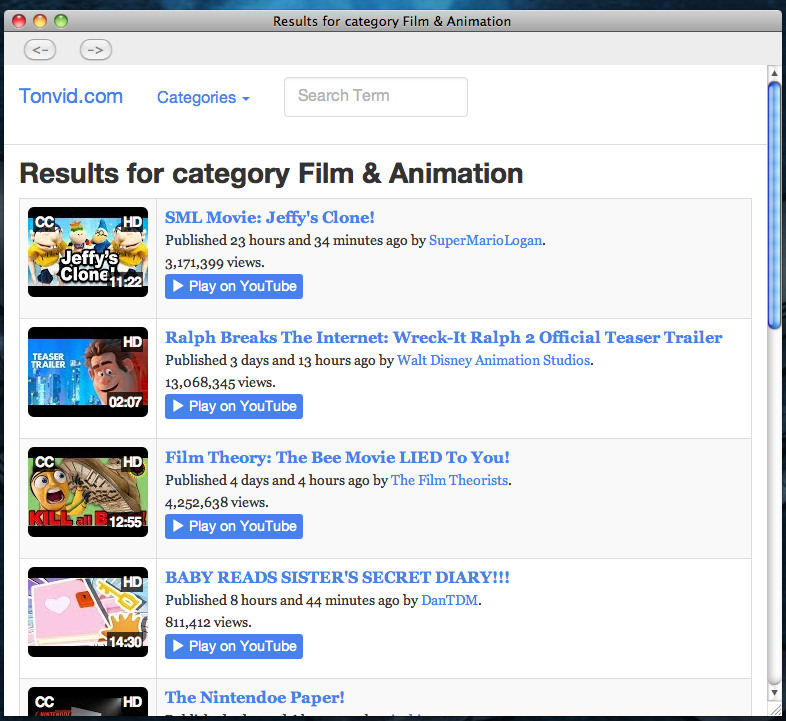Visit the Walt Disney Animation Studios channel
The height and width of the screenshot is (721, 786).
tap(493, 360)
